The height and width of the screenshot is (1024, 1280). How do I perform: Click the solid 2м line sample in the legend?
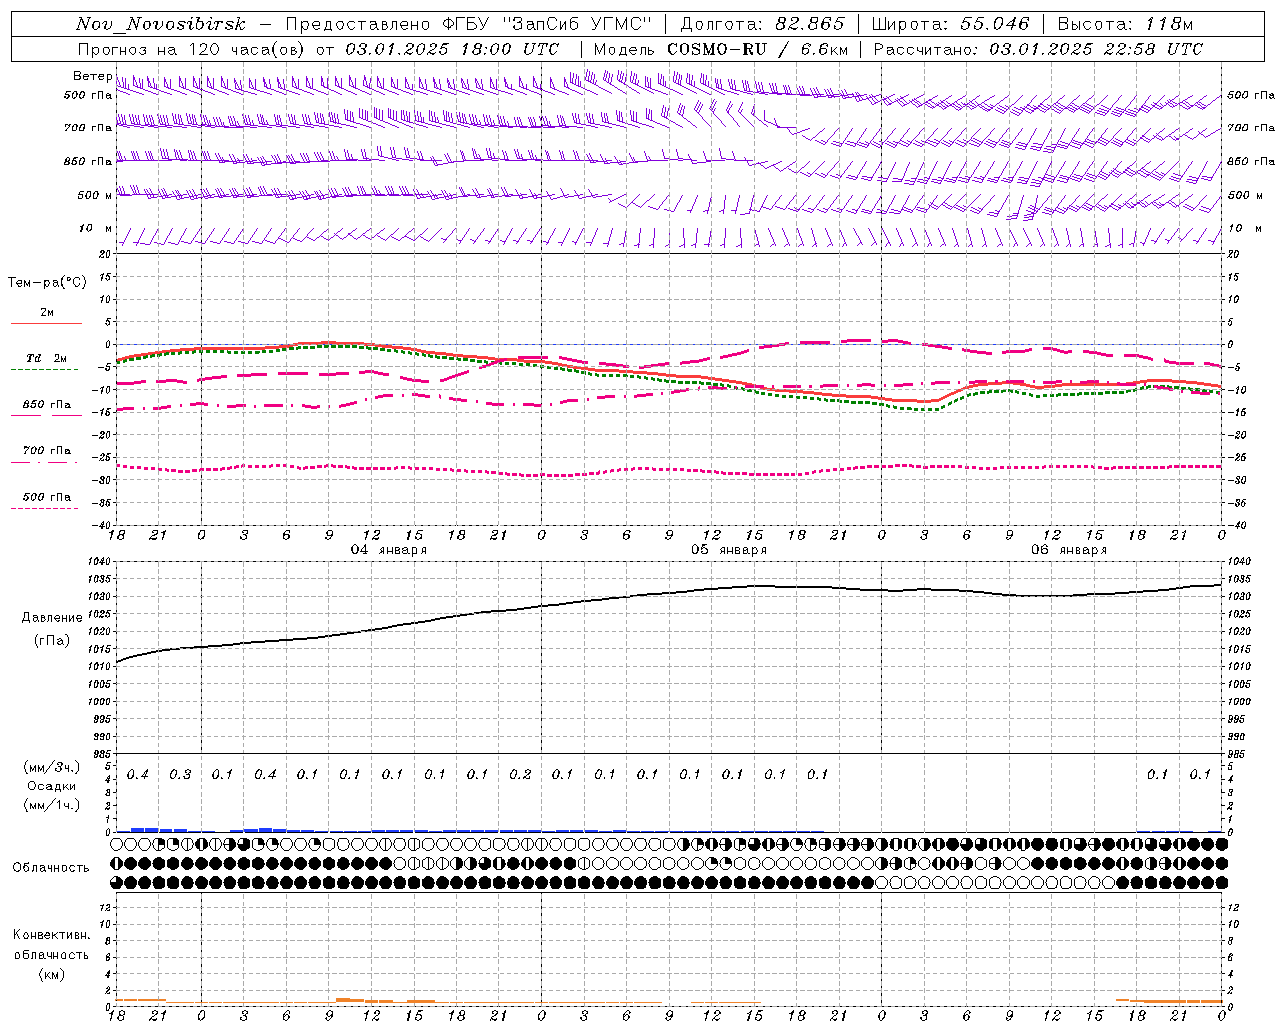tap(46, 323)
